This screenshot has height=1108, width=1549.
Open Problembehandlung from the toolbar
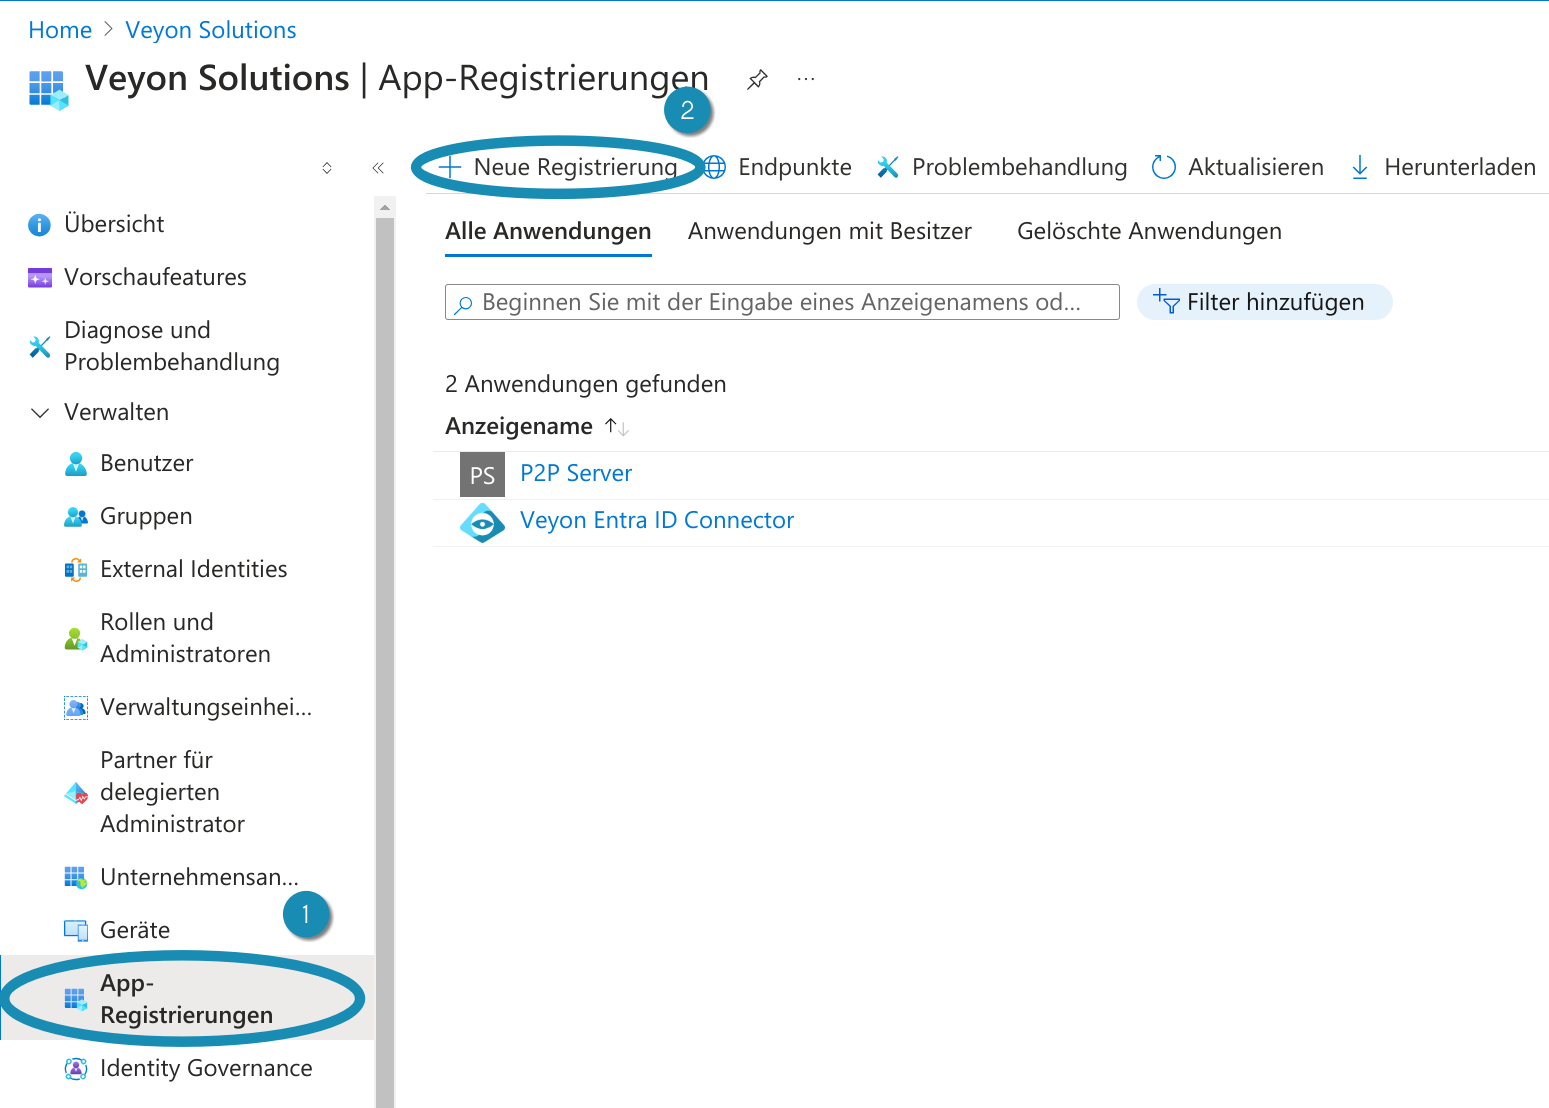(x=1002, y=167)
